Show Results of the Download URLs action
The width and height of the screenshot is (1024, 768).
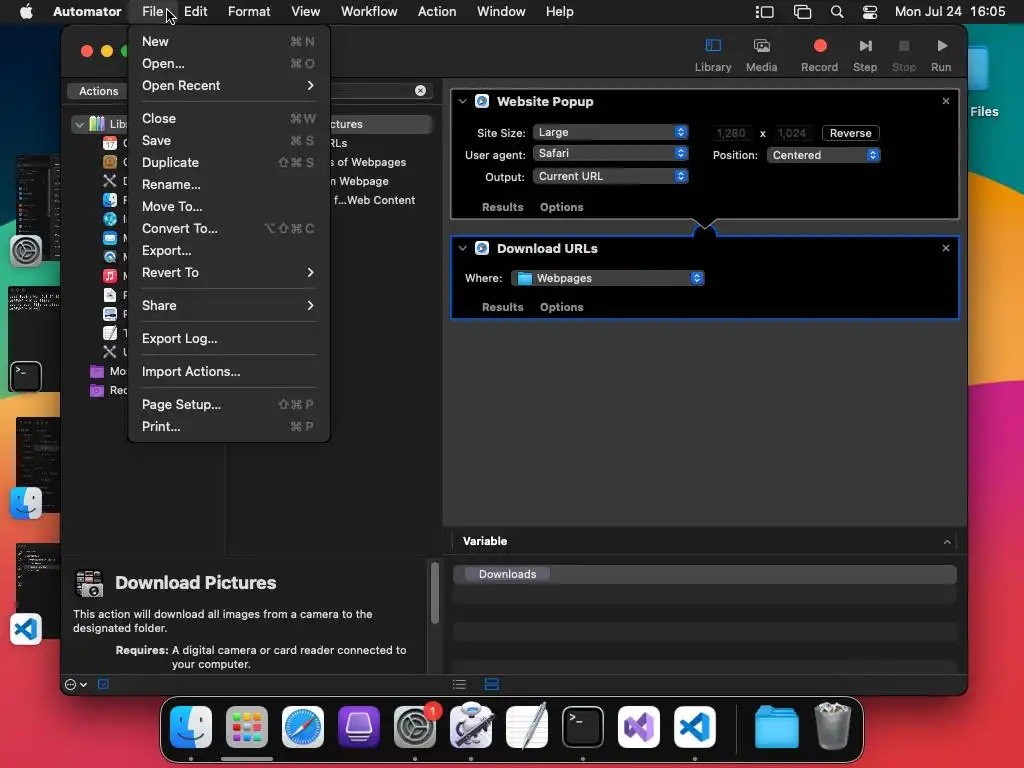point(502,307)
